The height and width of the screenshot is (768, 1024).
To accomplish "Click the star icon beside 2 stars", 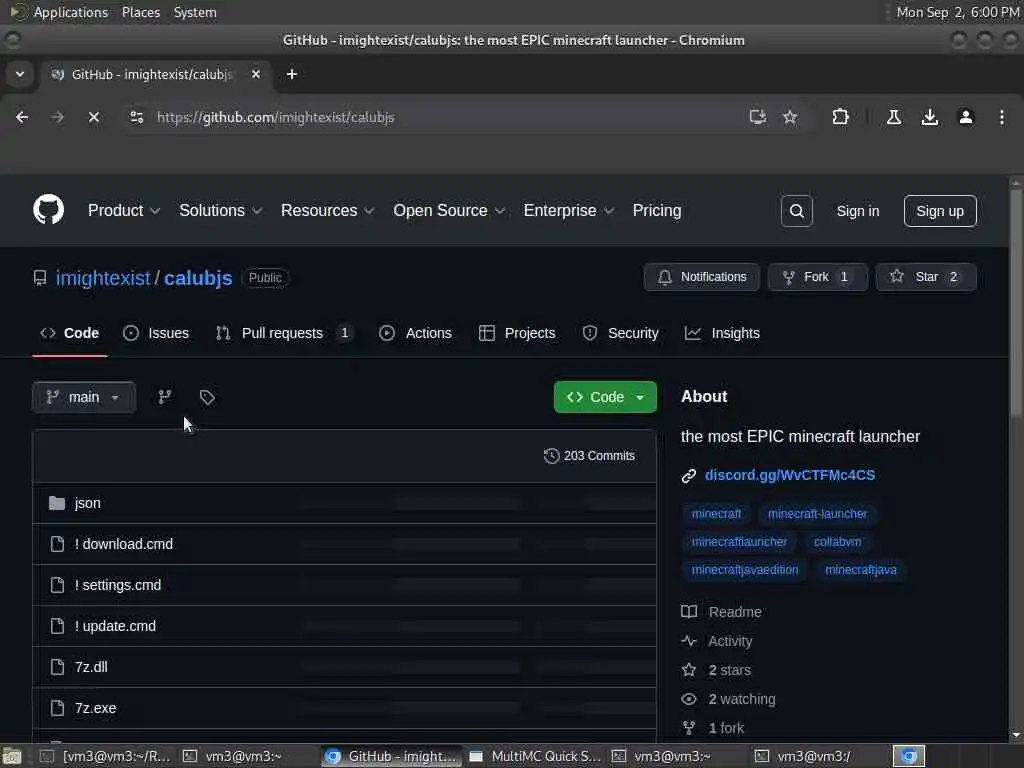I will pos(689,670).
